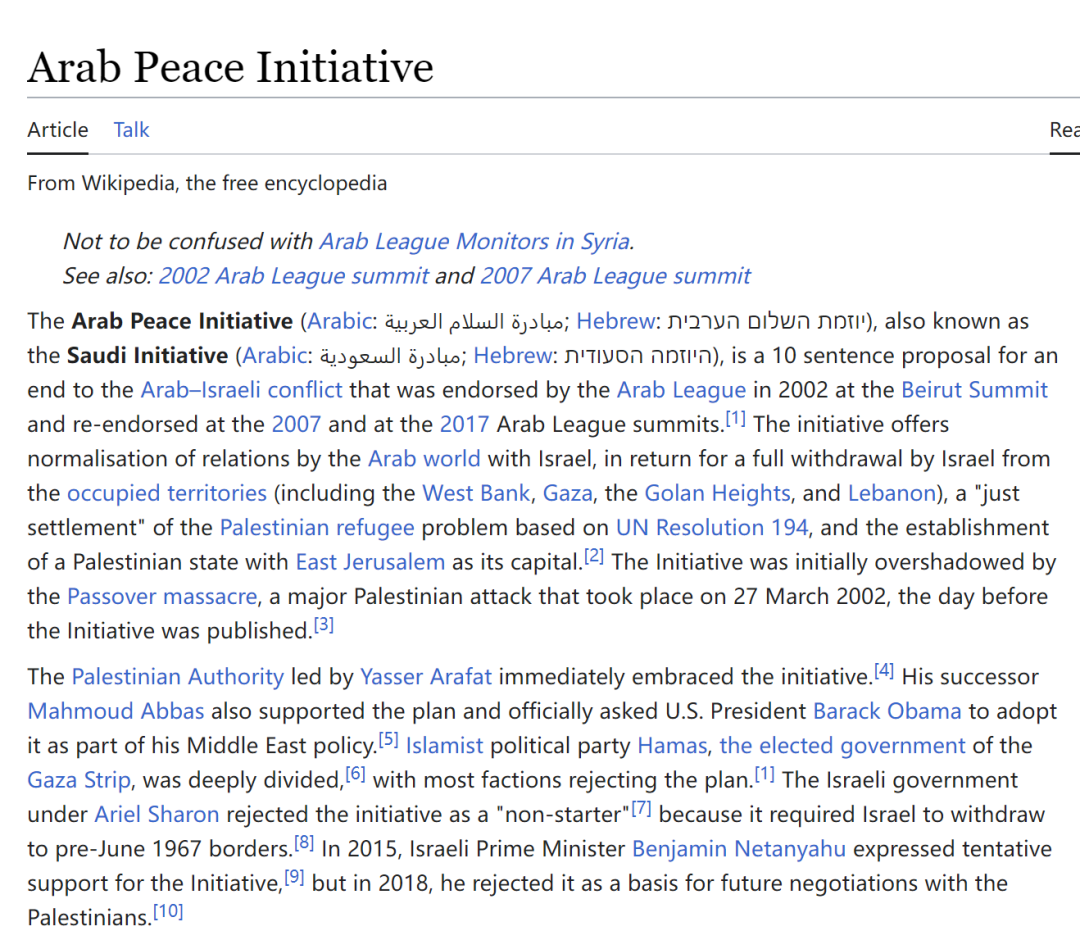The width and height of the screenshot is (1080, 940).
Task: Open 2002 Arab League summit link
Action: [294, 275]
